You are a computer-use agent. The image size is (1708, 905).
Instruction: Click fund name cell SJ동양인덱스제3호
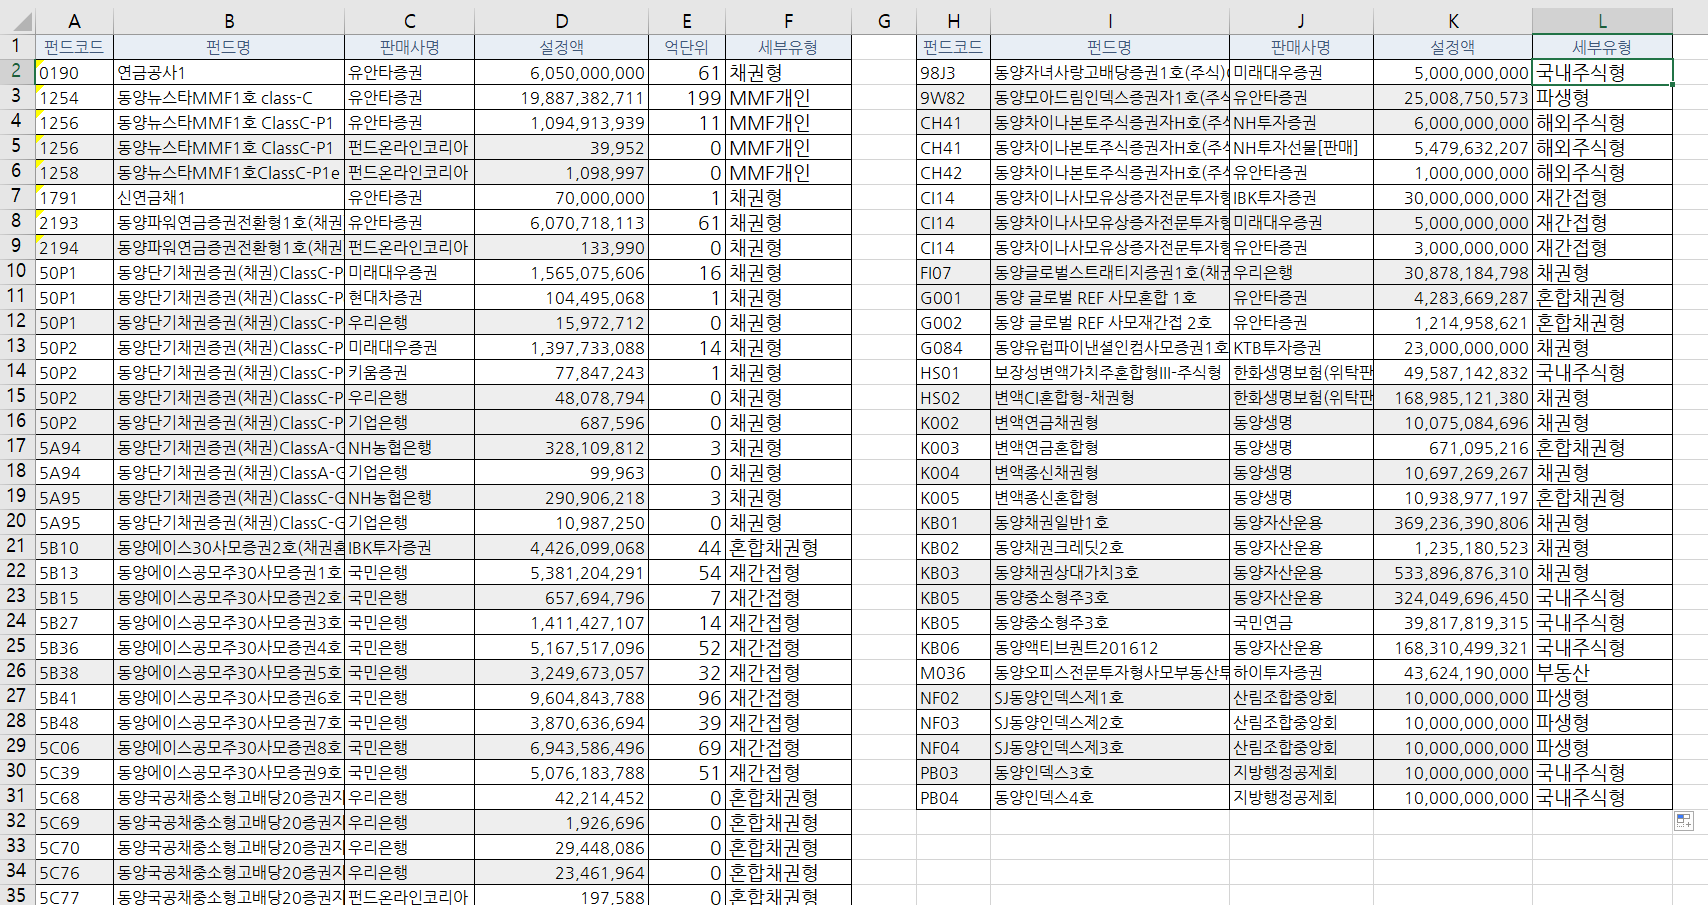point(1110,747)
